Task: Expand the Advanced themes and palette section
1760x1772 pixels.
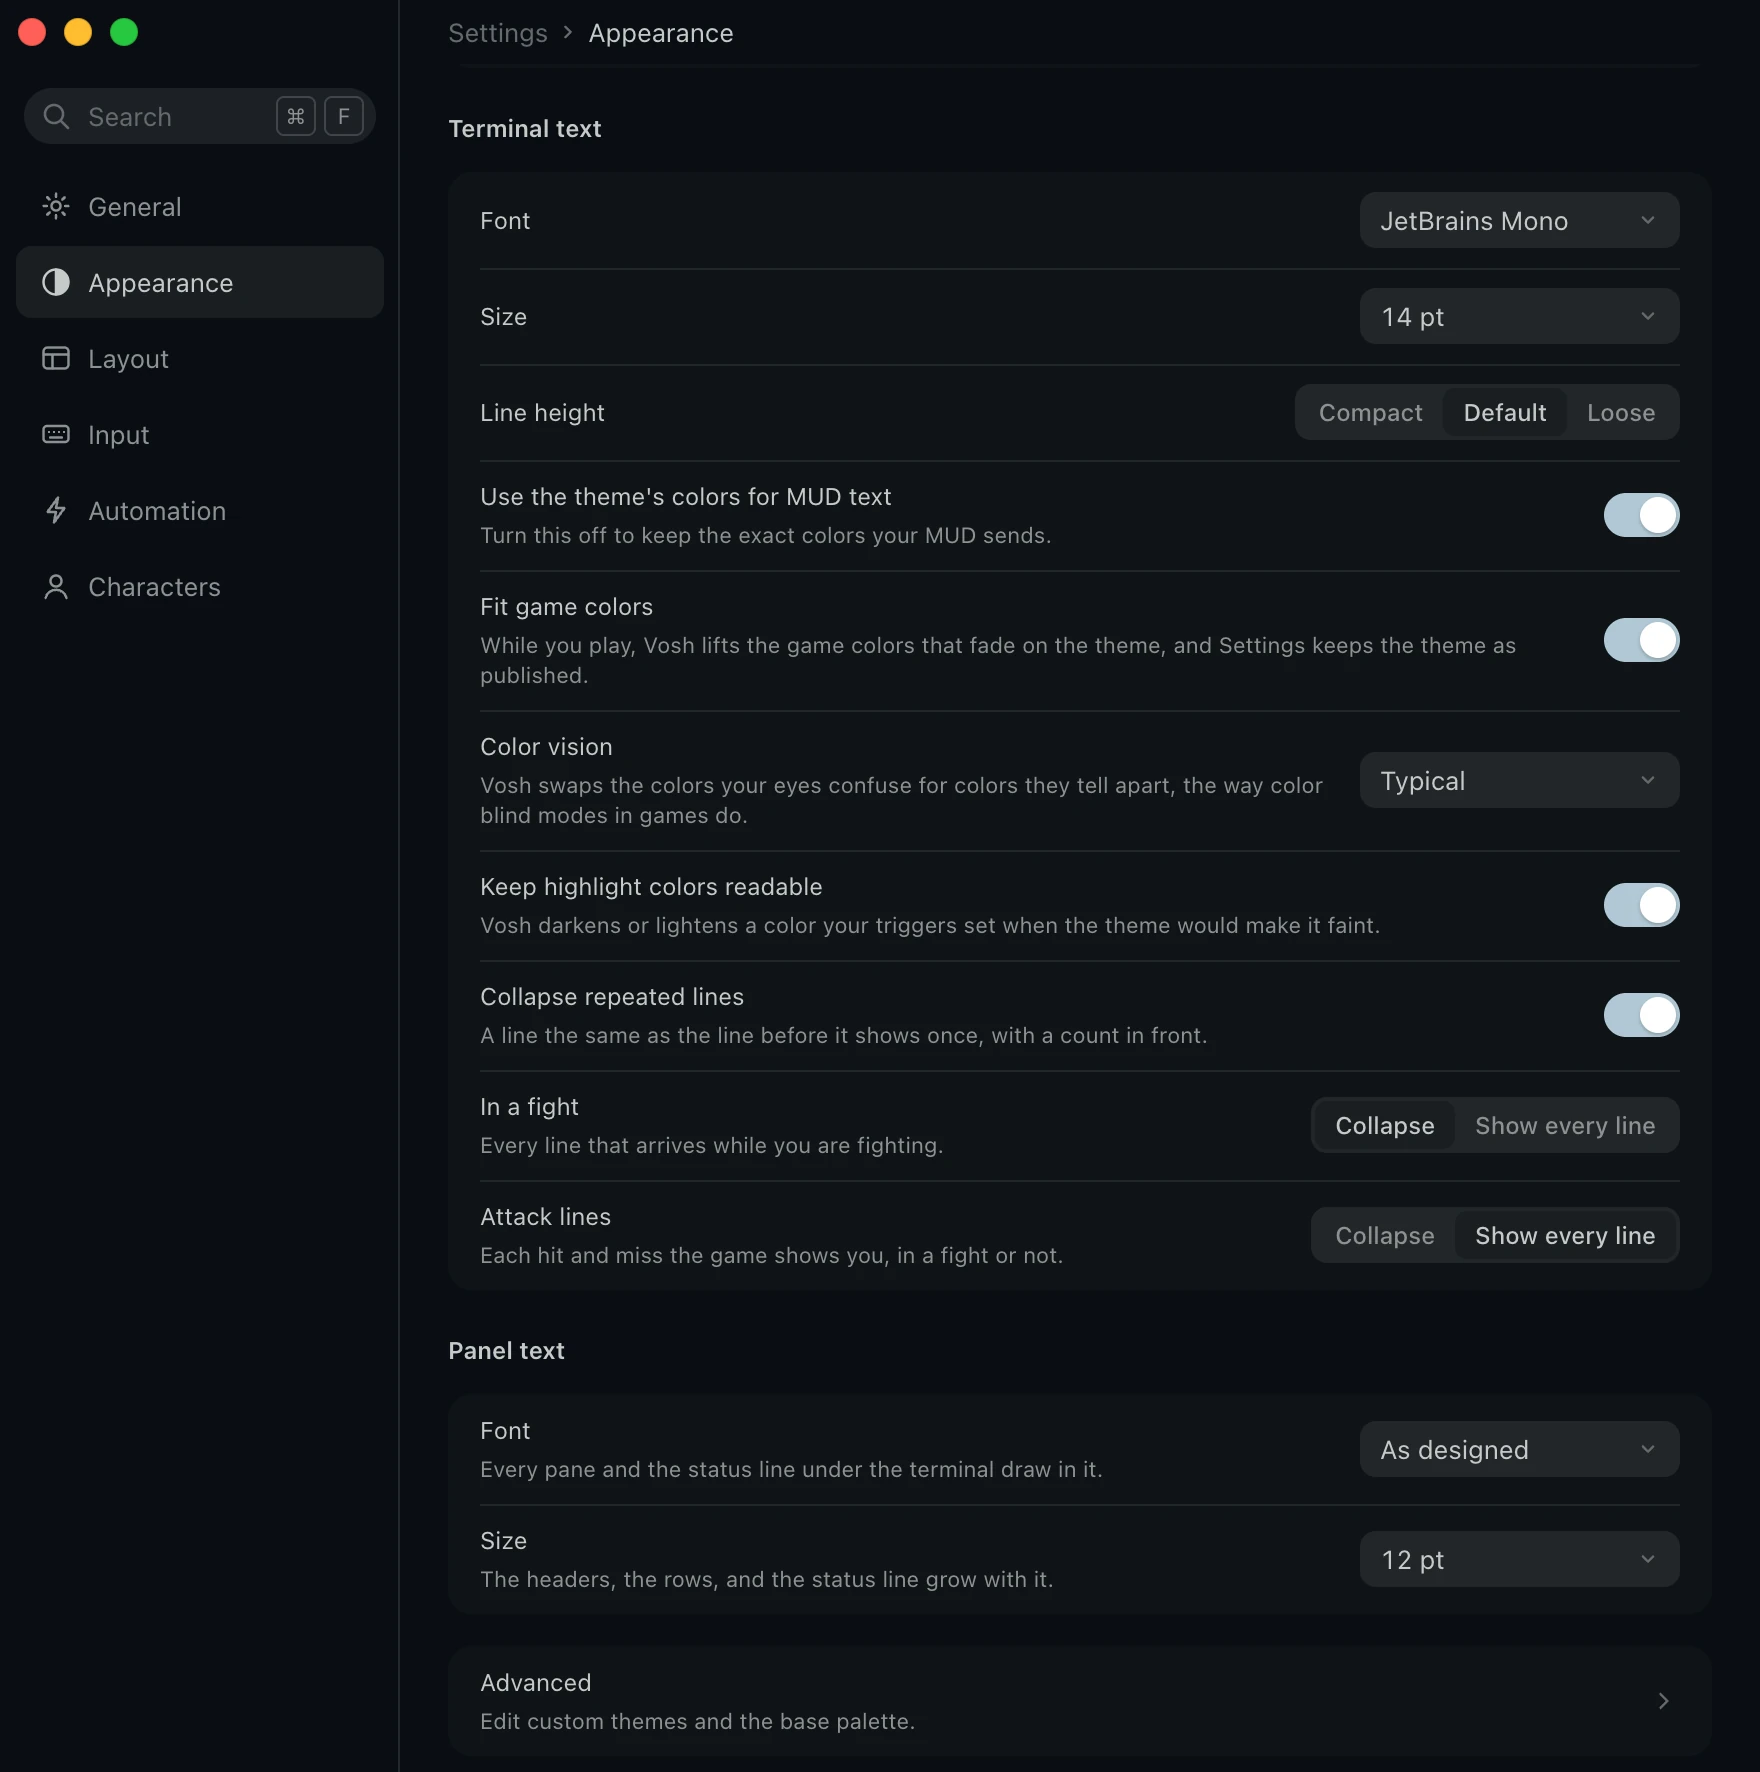Action: [1079, 1701]
